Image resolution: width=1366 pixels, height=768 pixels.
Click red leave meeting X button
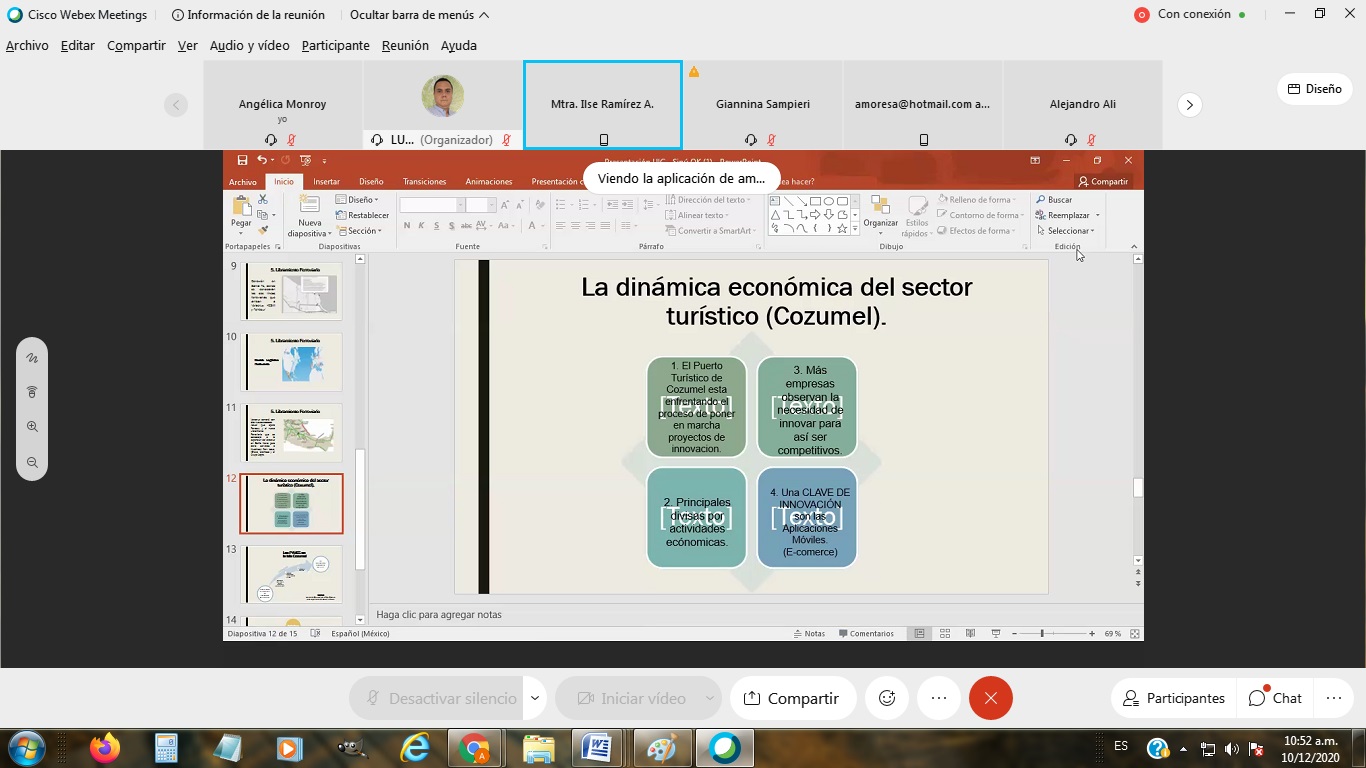click(991, 698)
